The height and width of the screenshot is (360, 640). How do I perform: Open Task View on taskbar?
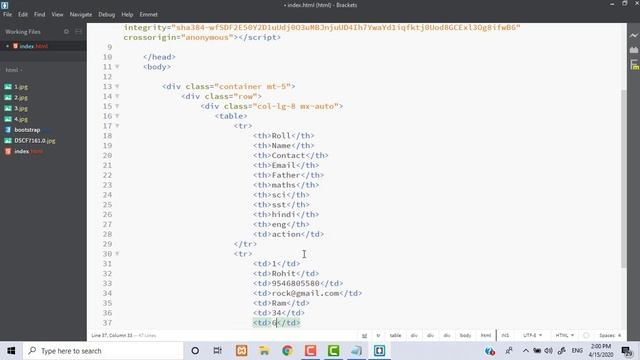218,351
